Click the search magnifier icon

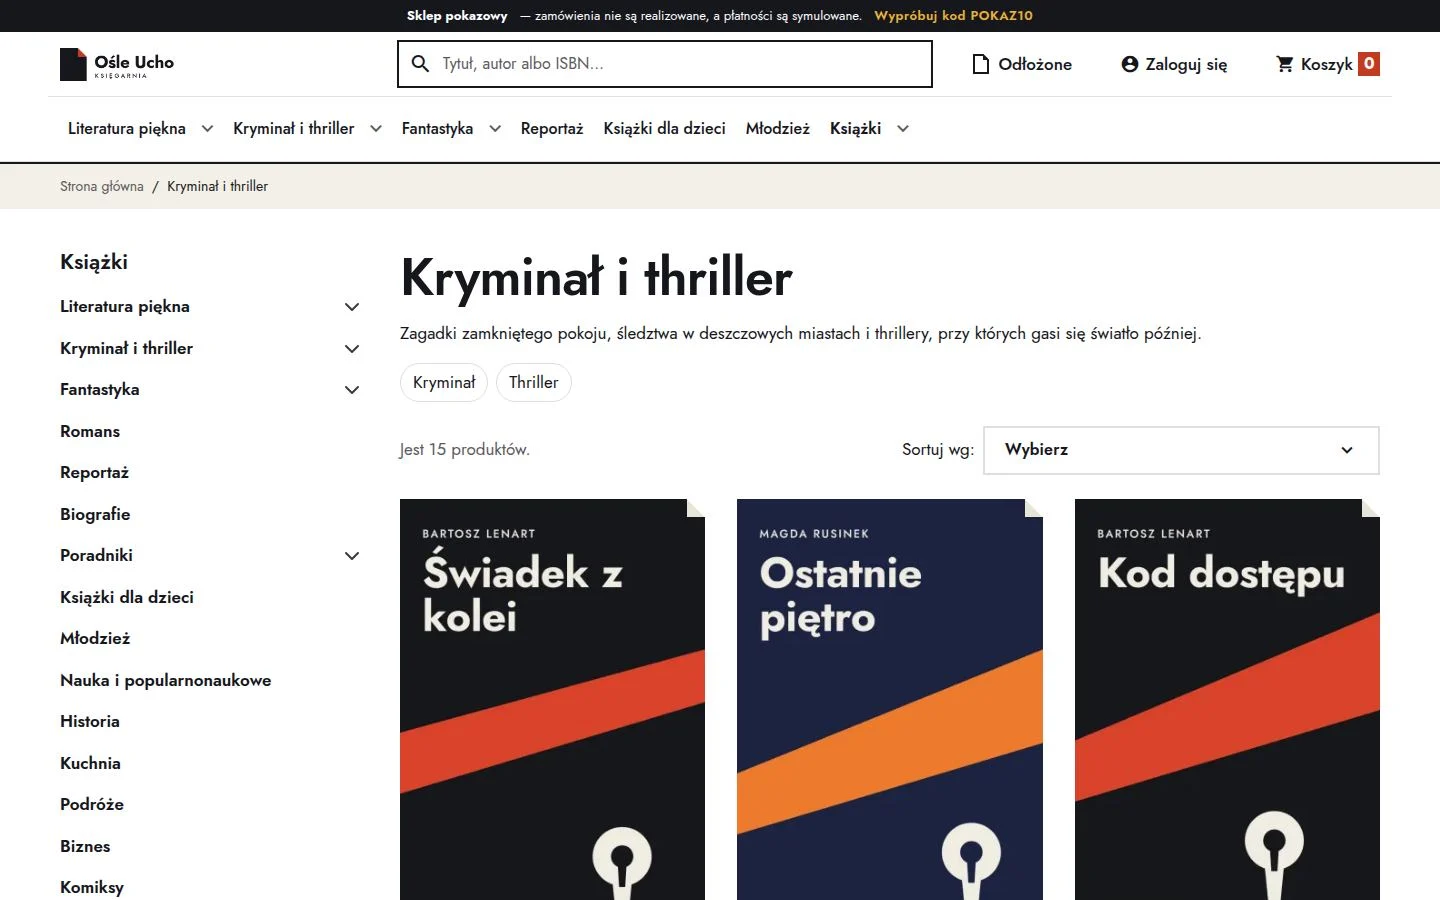tap(421, 64)
